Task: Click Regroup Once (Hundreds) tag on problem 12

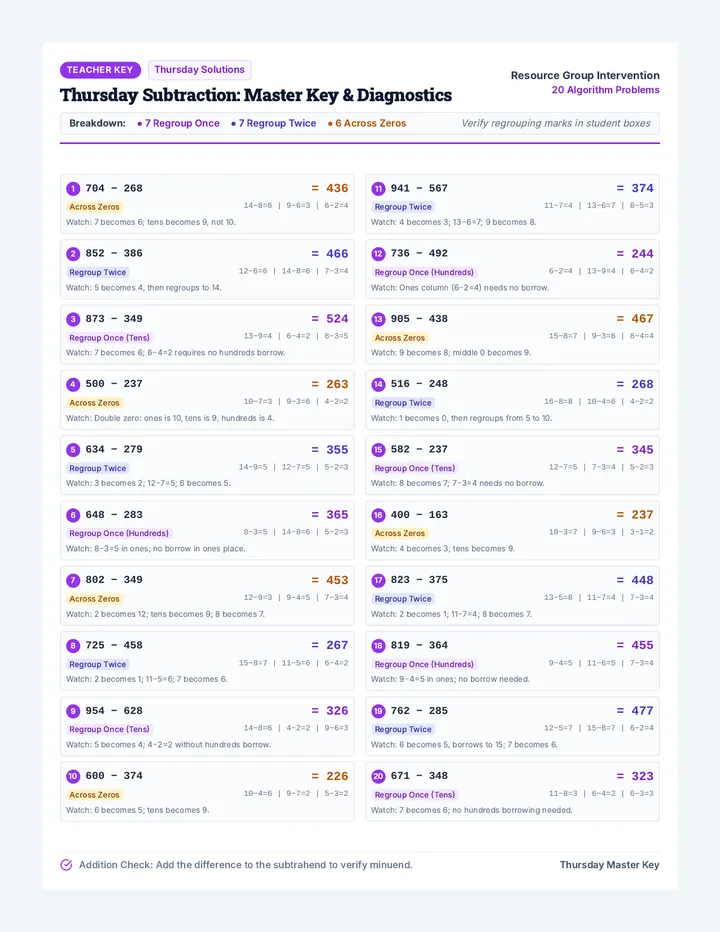Action: 425,272
